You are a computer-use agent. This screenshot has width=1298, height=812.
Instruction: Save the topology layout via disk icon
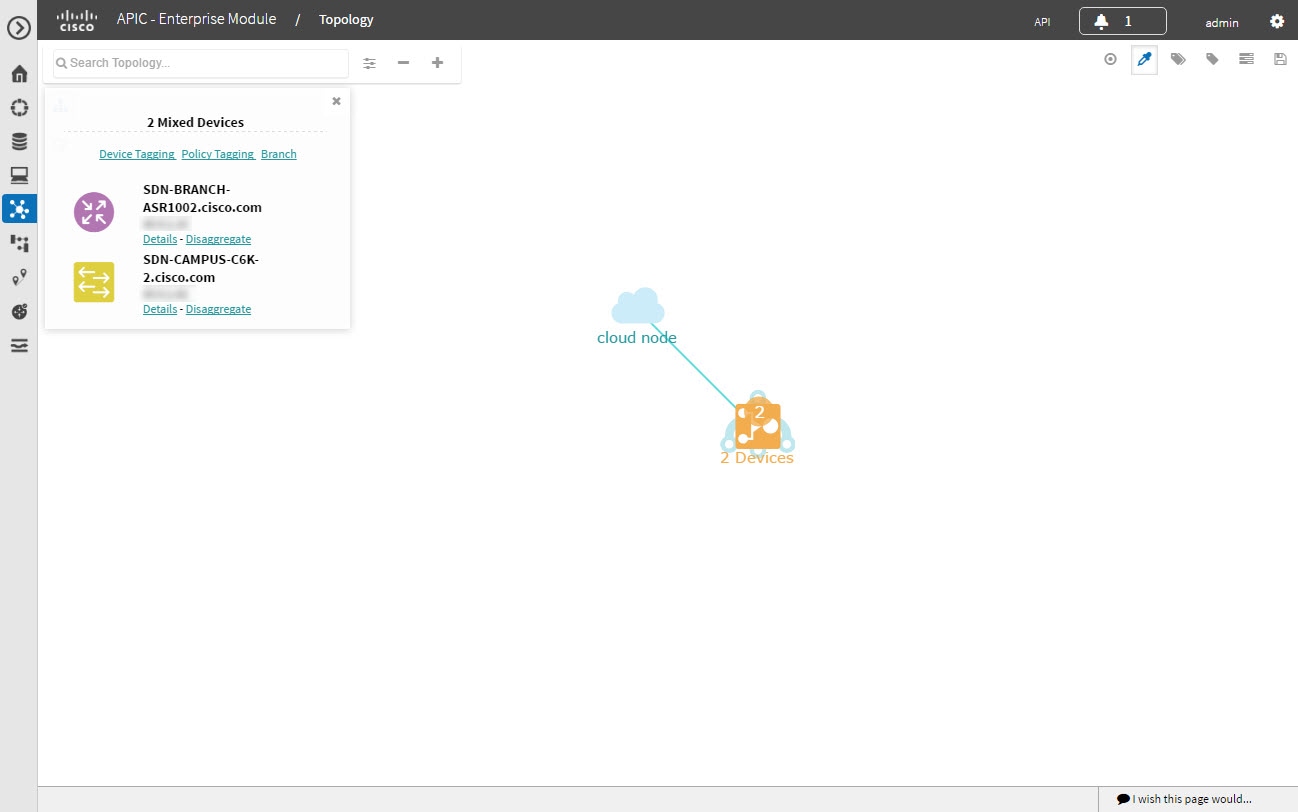[x=1280, y=59]
